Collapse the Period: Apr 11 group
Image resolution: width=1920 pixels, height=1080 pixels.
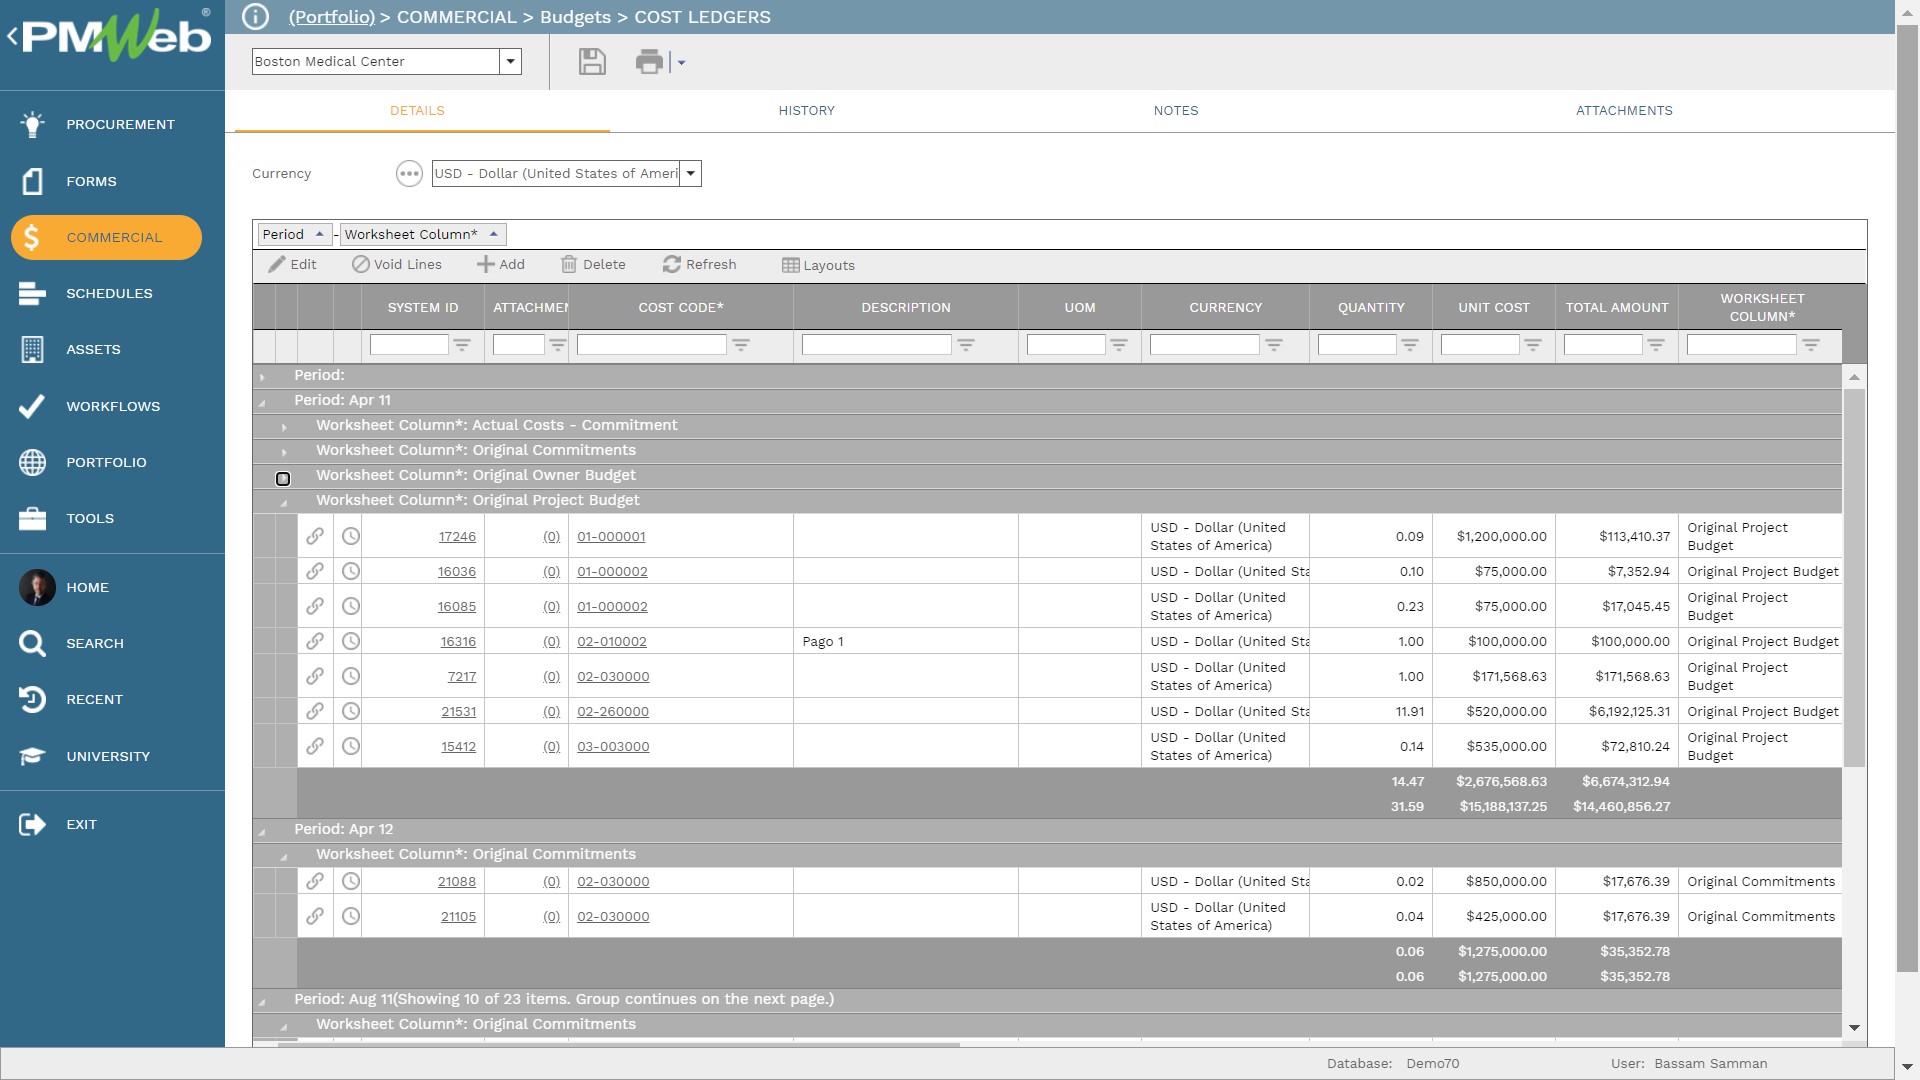tap(263, 401)
